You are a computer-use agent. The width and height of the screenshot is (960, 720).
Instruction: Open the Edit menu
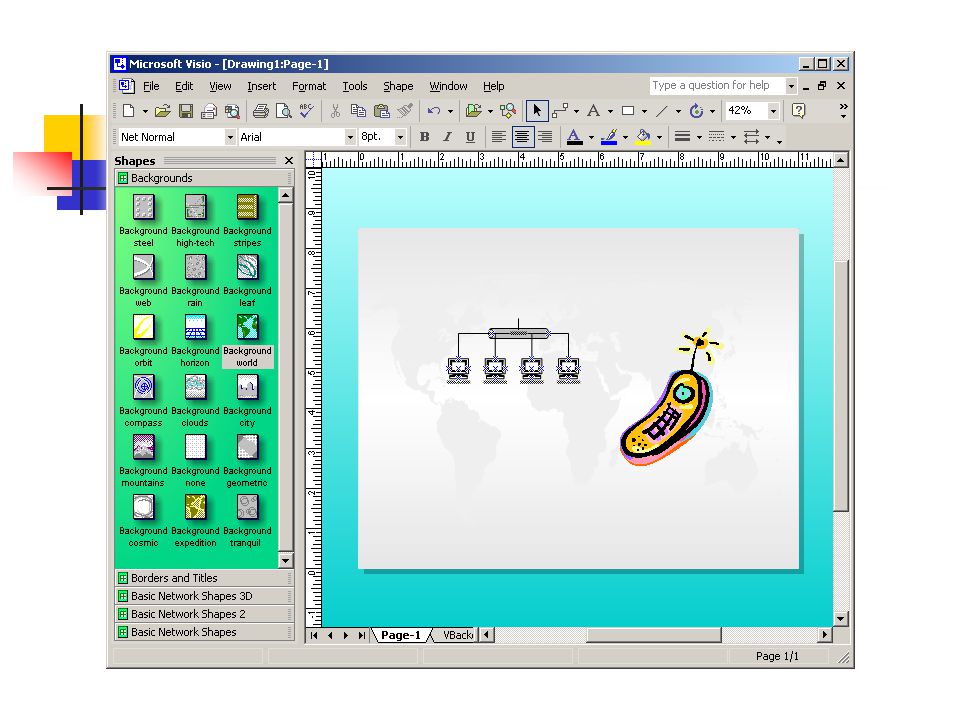[184, 86]
